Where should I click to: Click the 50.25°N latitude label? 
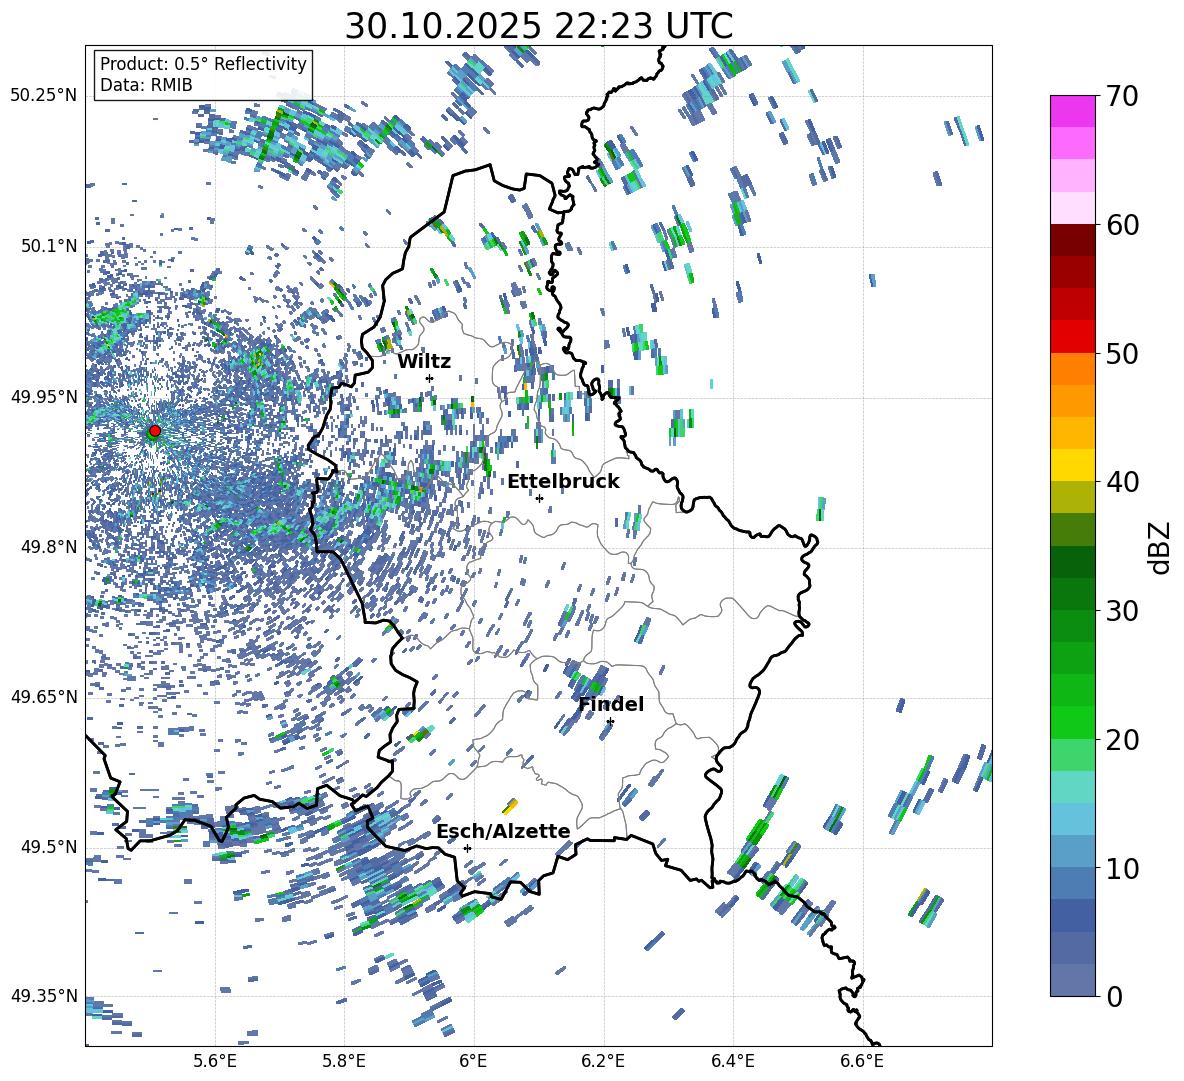44,96
